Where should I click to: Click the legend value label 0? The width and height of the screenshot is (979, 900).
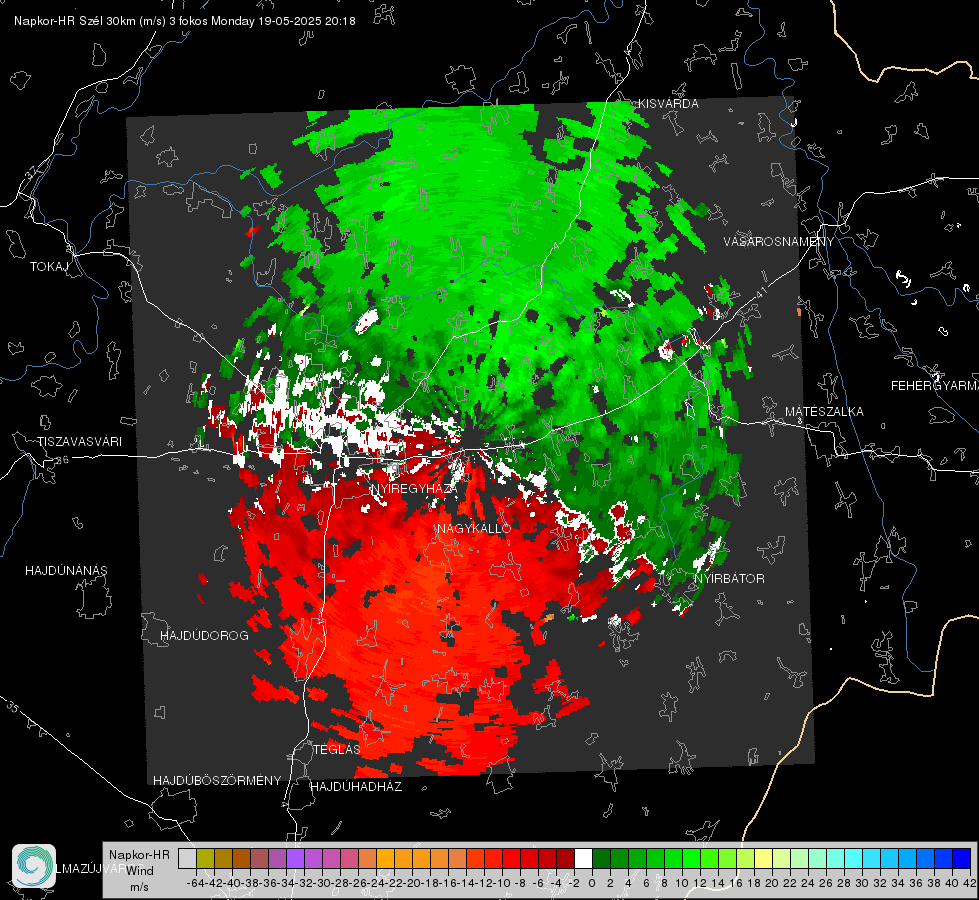tap(592, 883)
